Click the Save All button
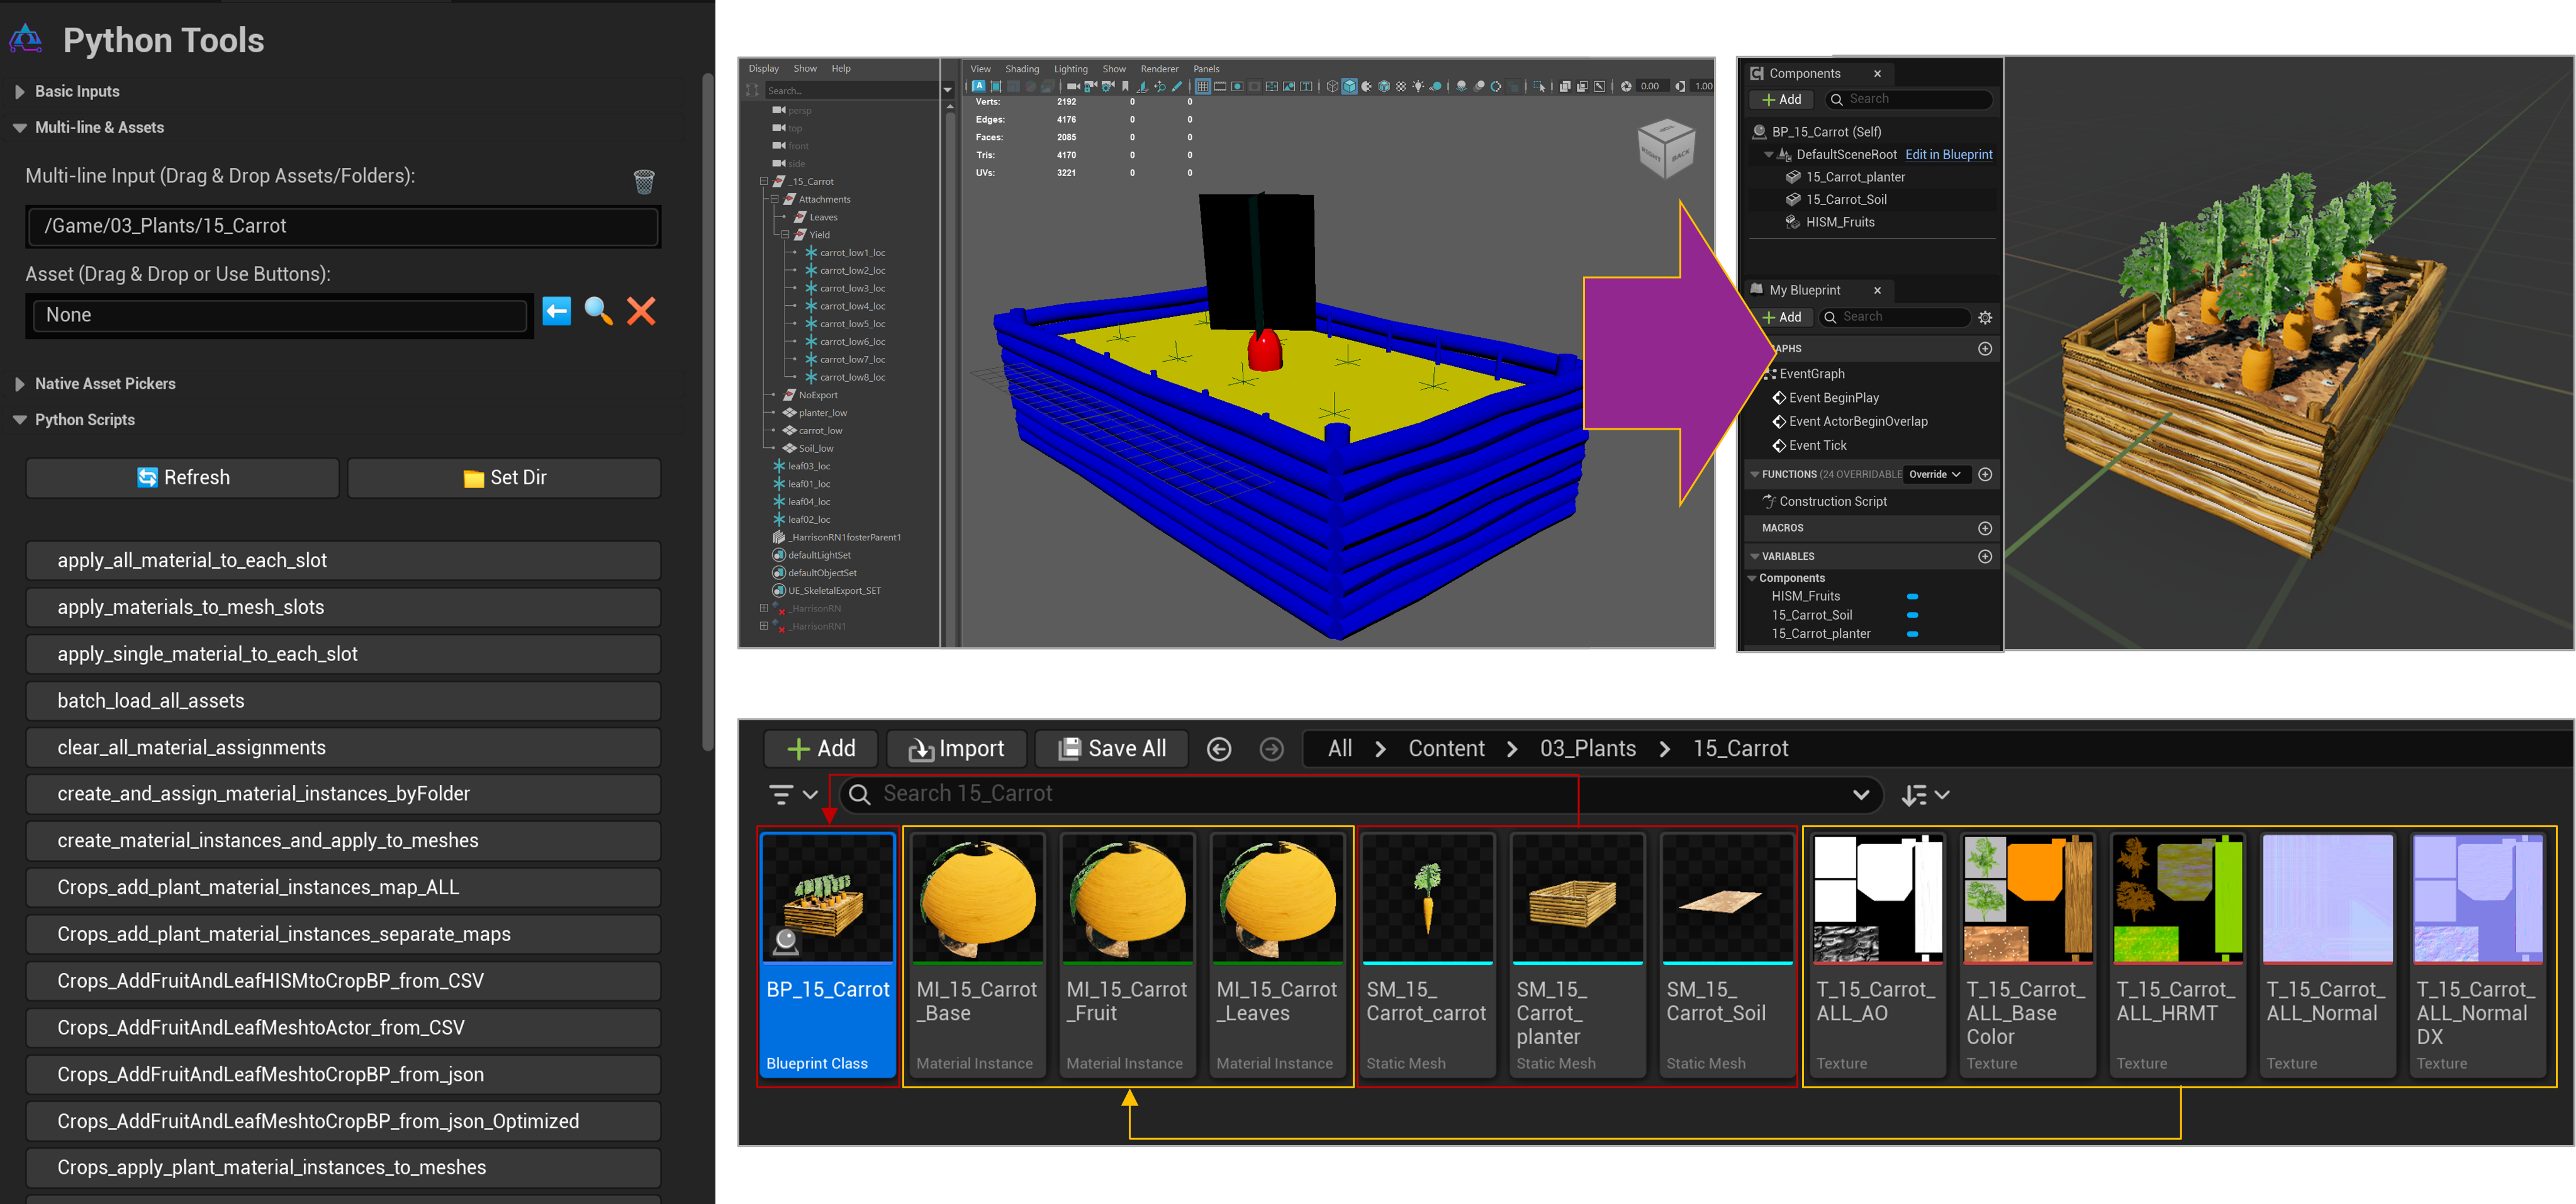This screenshot has width=2576, height=1204. pyautogui.click(x=1111, y=749)
